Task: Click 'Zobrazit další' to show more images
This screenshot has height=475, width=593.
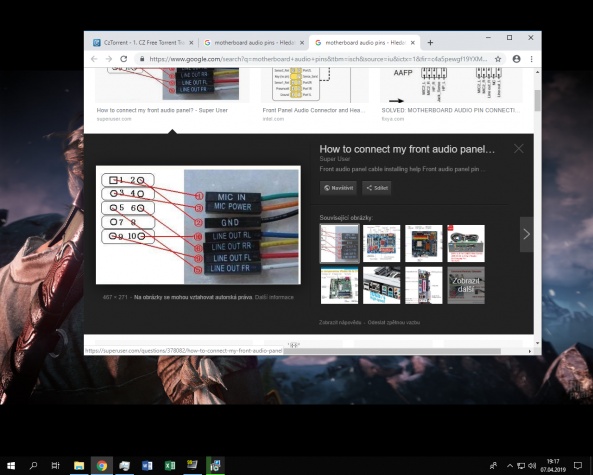Action: (x=466, y=286)
